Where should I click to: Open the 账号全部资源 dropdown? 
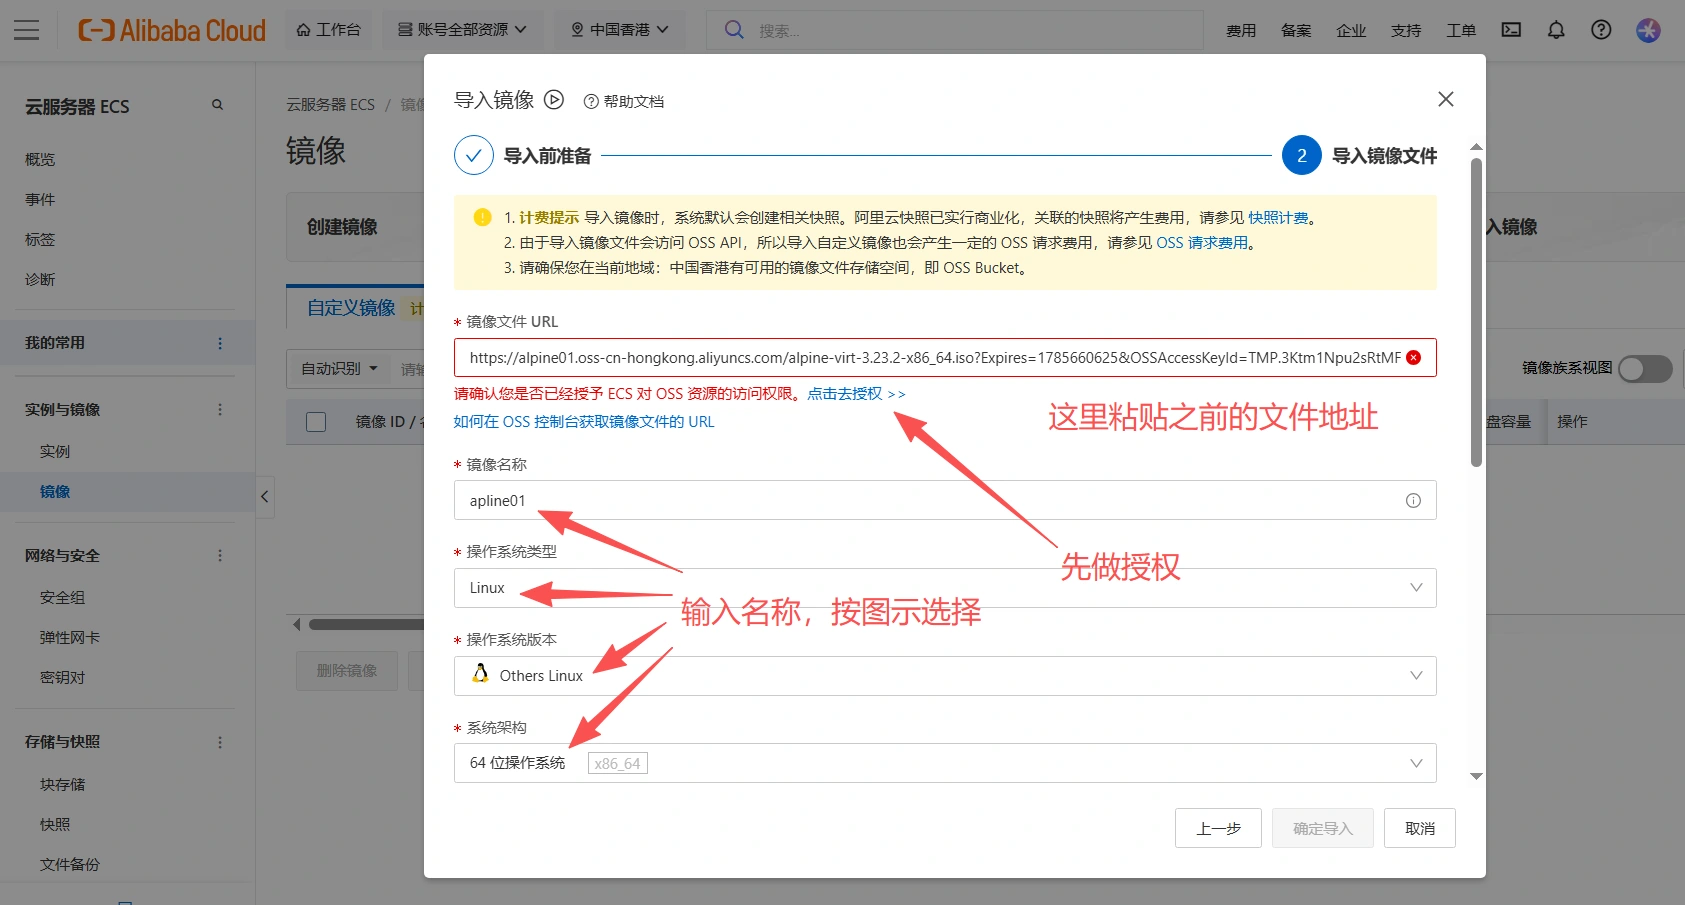pyautogui.click(x=463, y=30)
